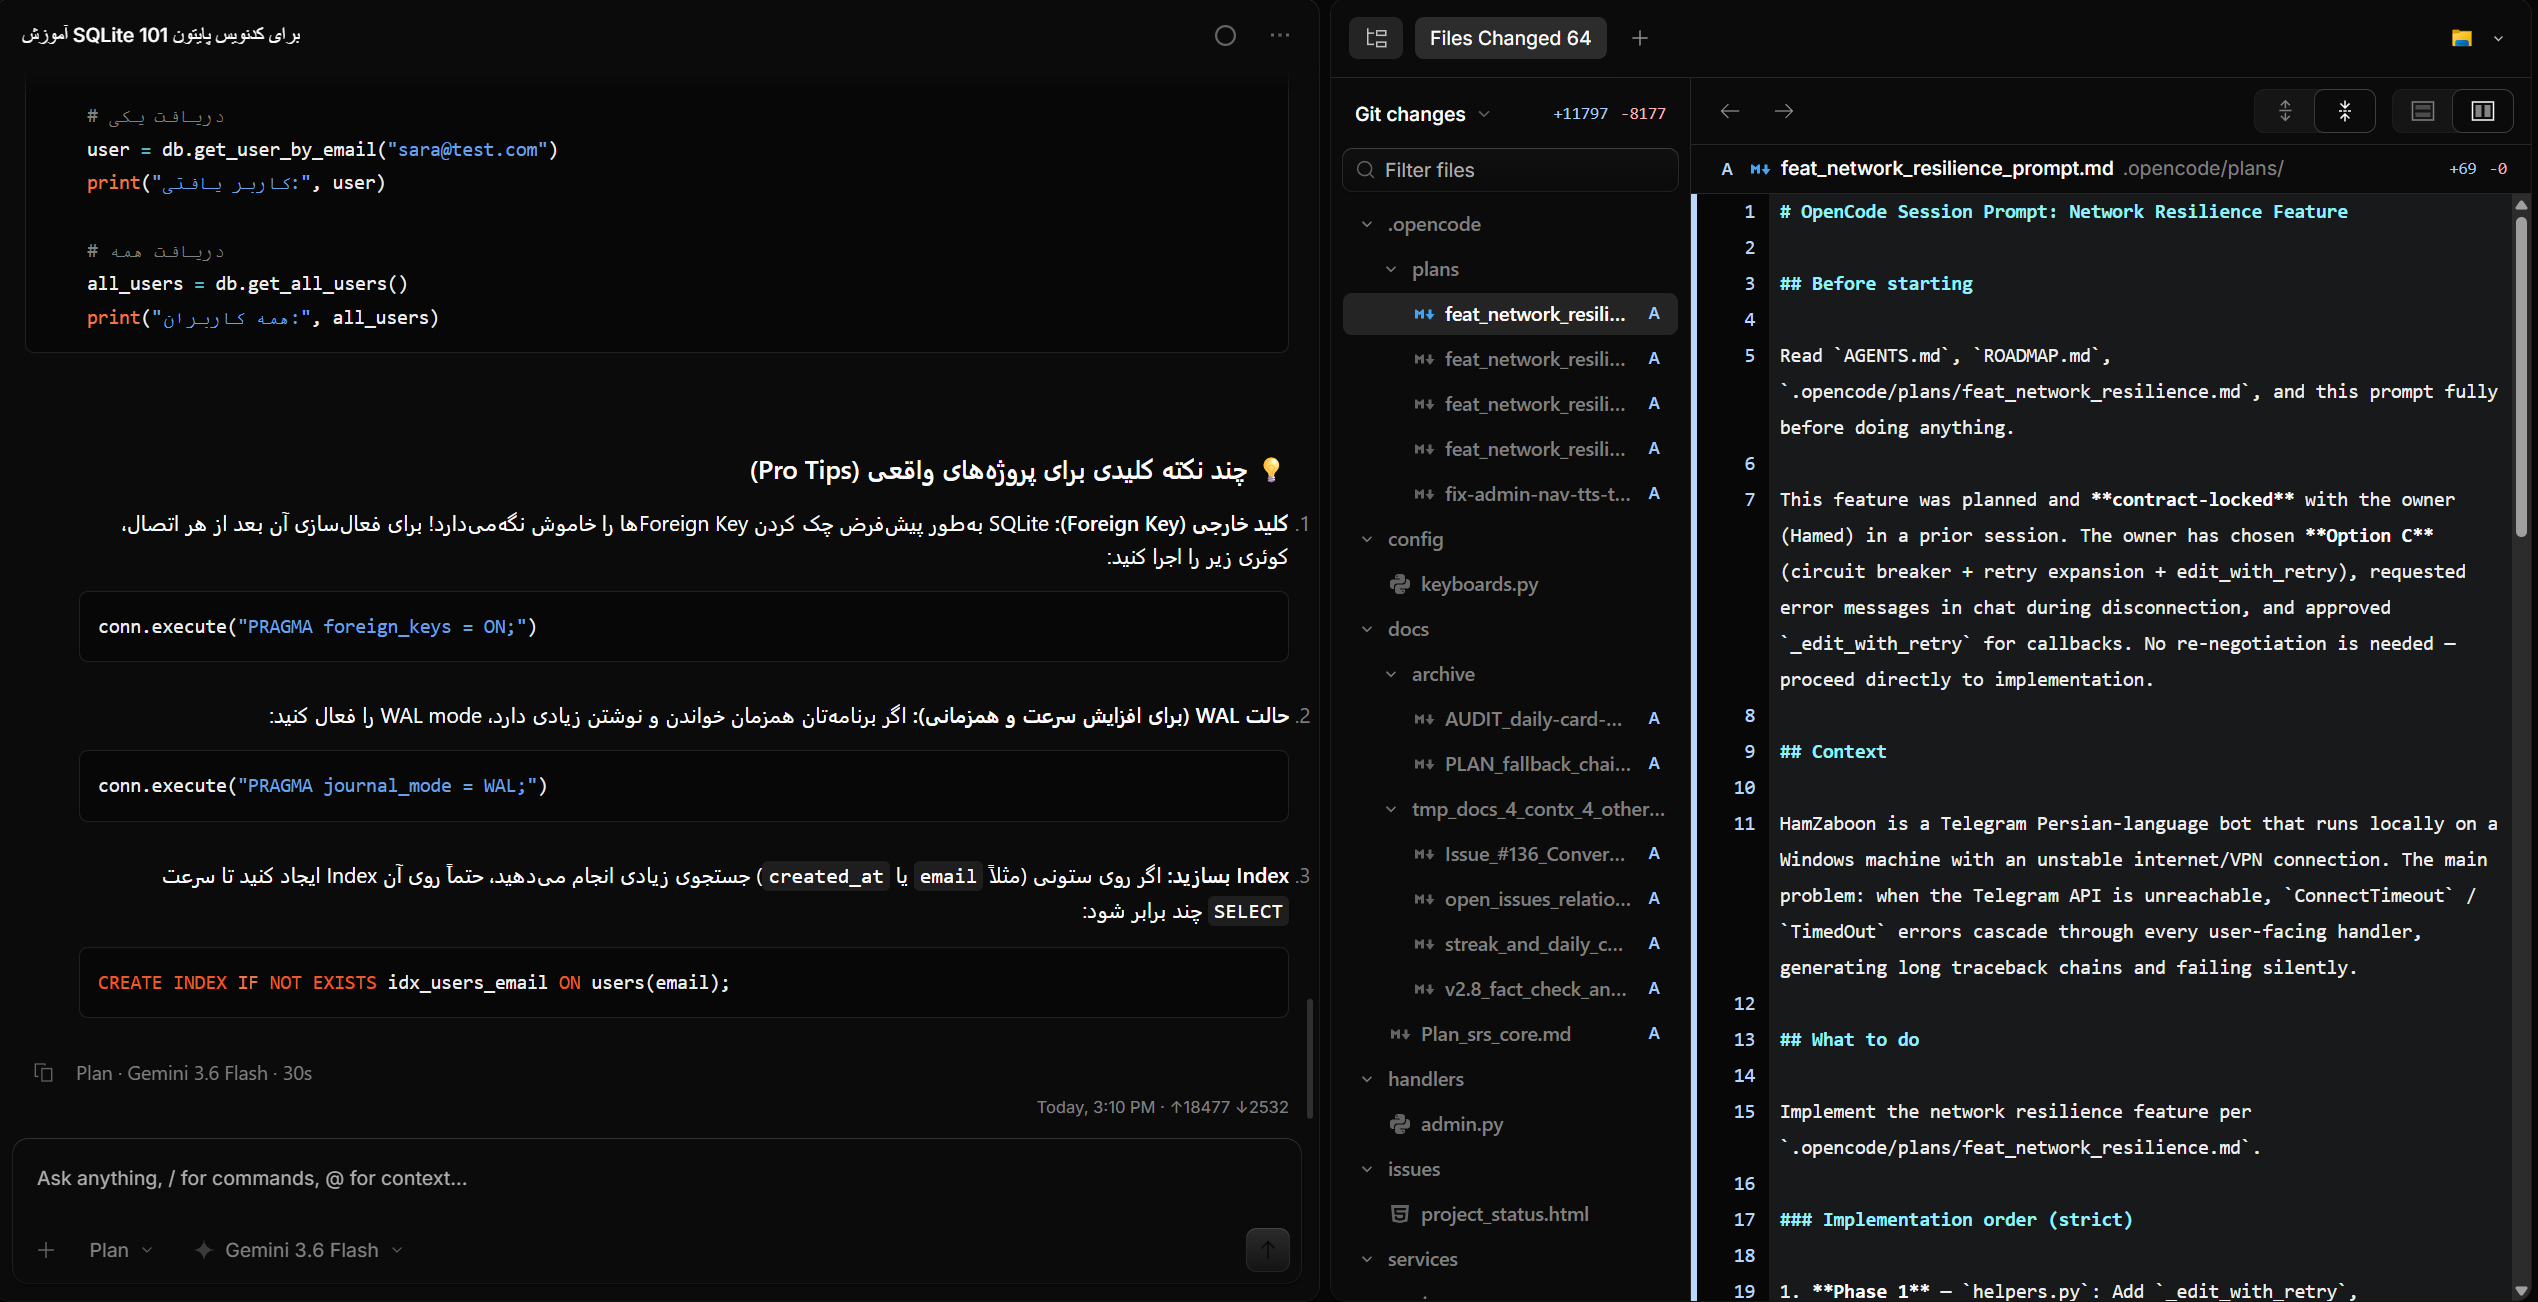2538x1302 pixels.
Task: Click markdown icon of fix-admin-nav-tts file
Action: click(1424, 494)
